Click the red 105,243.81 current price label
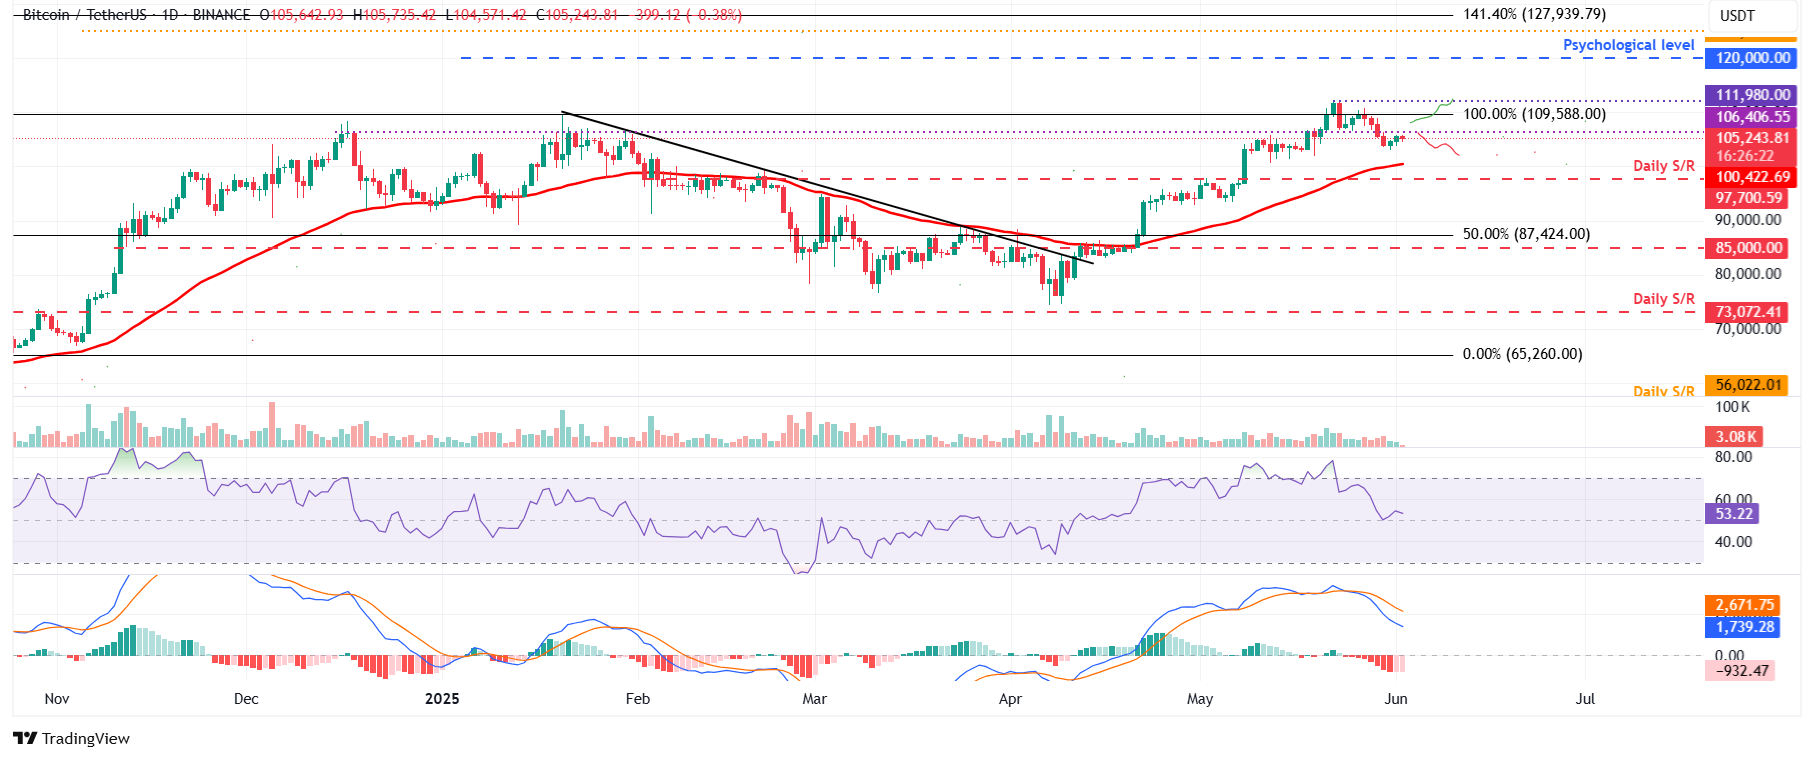Viewport: 1814px width, 760px height. [1752, 138]
